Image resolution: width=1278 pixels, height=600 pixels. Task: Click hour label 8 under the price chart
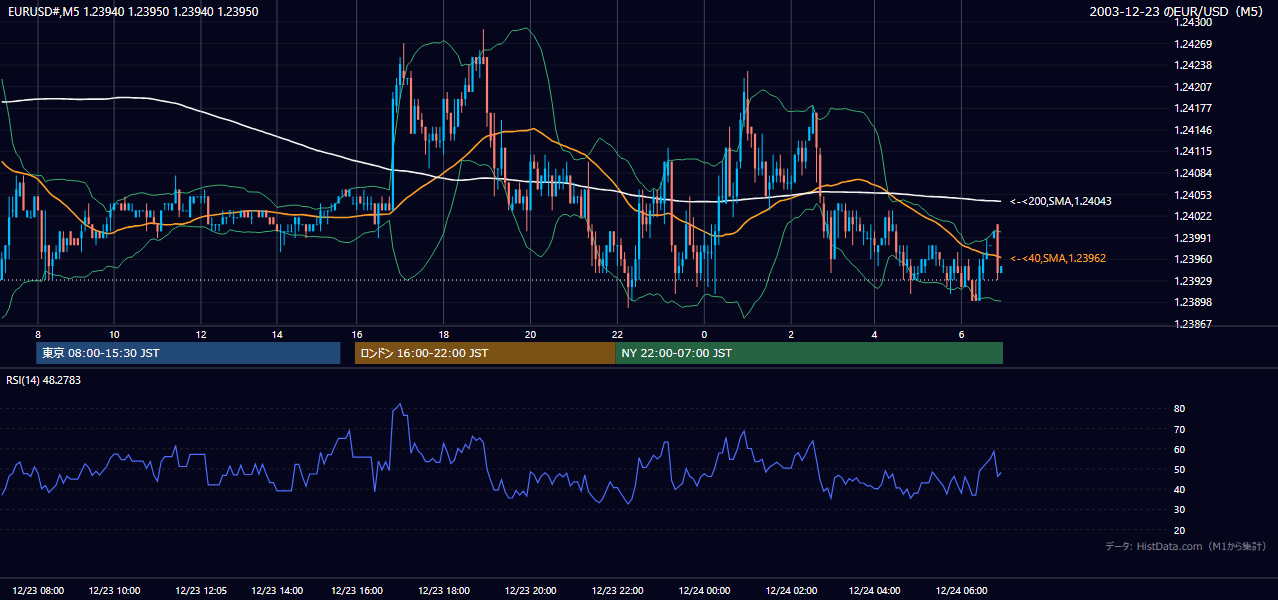point(38,334)
